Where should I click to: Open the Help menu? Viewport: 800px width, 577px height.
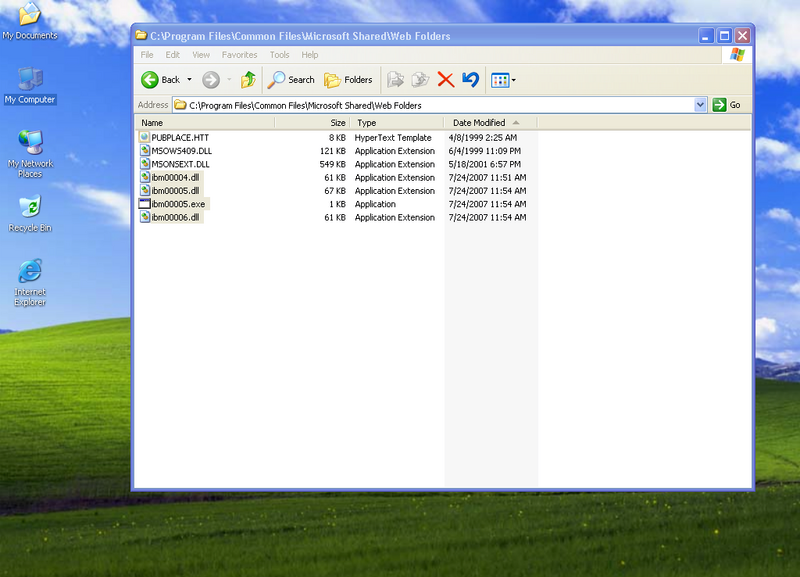(x=310, y=55)
